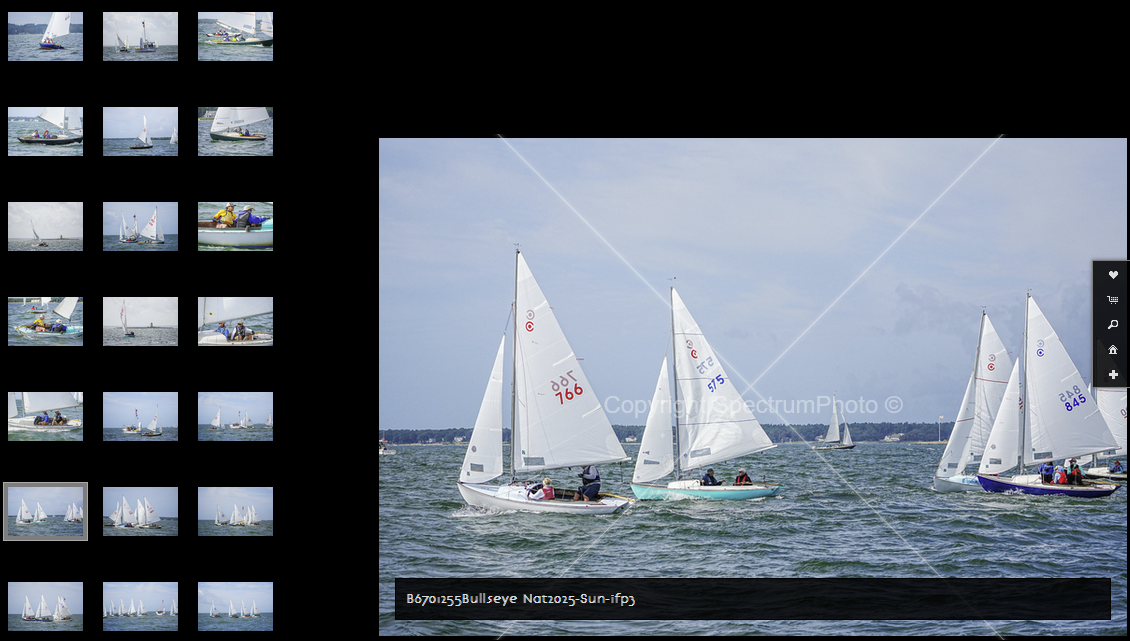
Task: Select bottom-middle thumbnail showing a fleet of sailboats
Action: [x=140, y=606]
